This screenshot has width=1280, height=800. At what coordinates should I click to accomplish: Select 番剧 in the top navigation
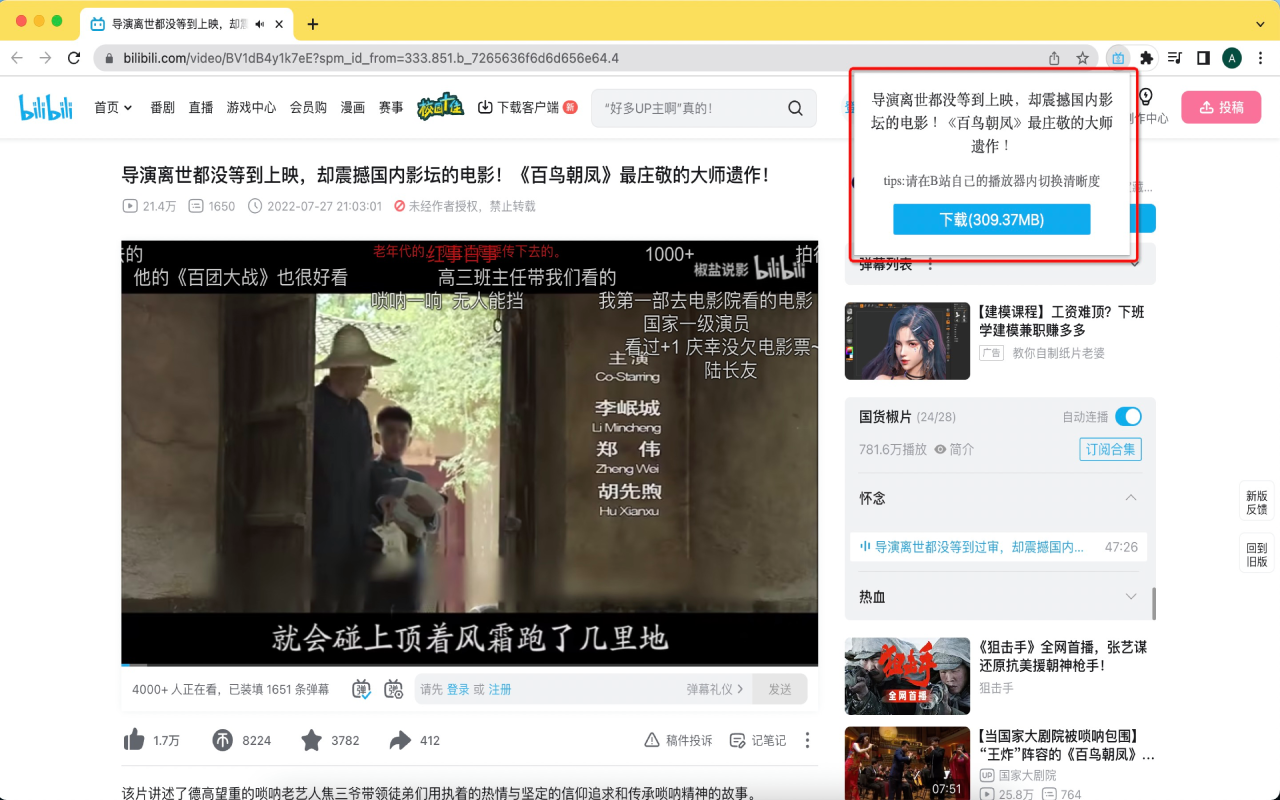(x=162, y=107)
